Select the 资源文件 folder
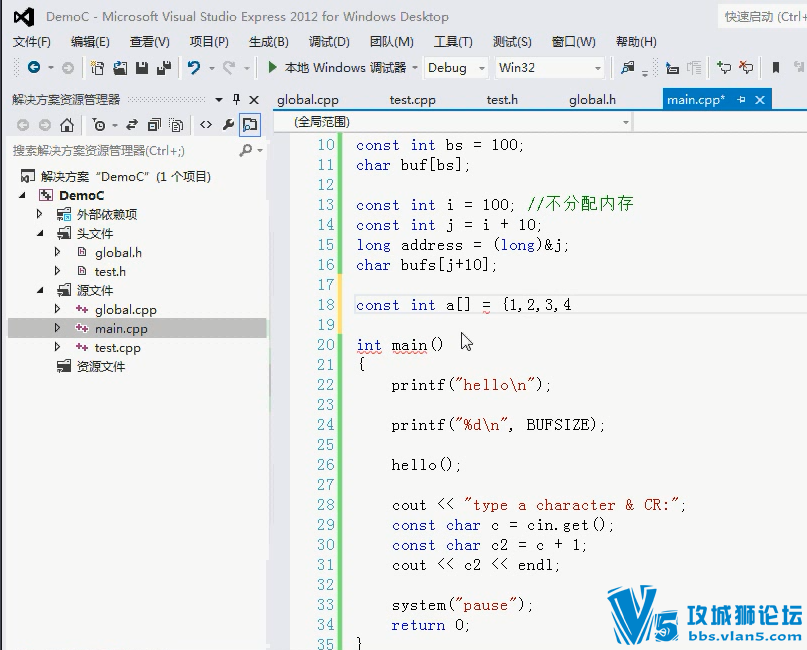This screenshot has width=807, height=650. coord(101,366)
